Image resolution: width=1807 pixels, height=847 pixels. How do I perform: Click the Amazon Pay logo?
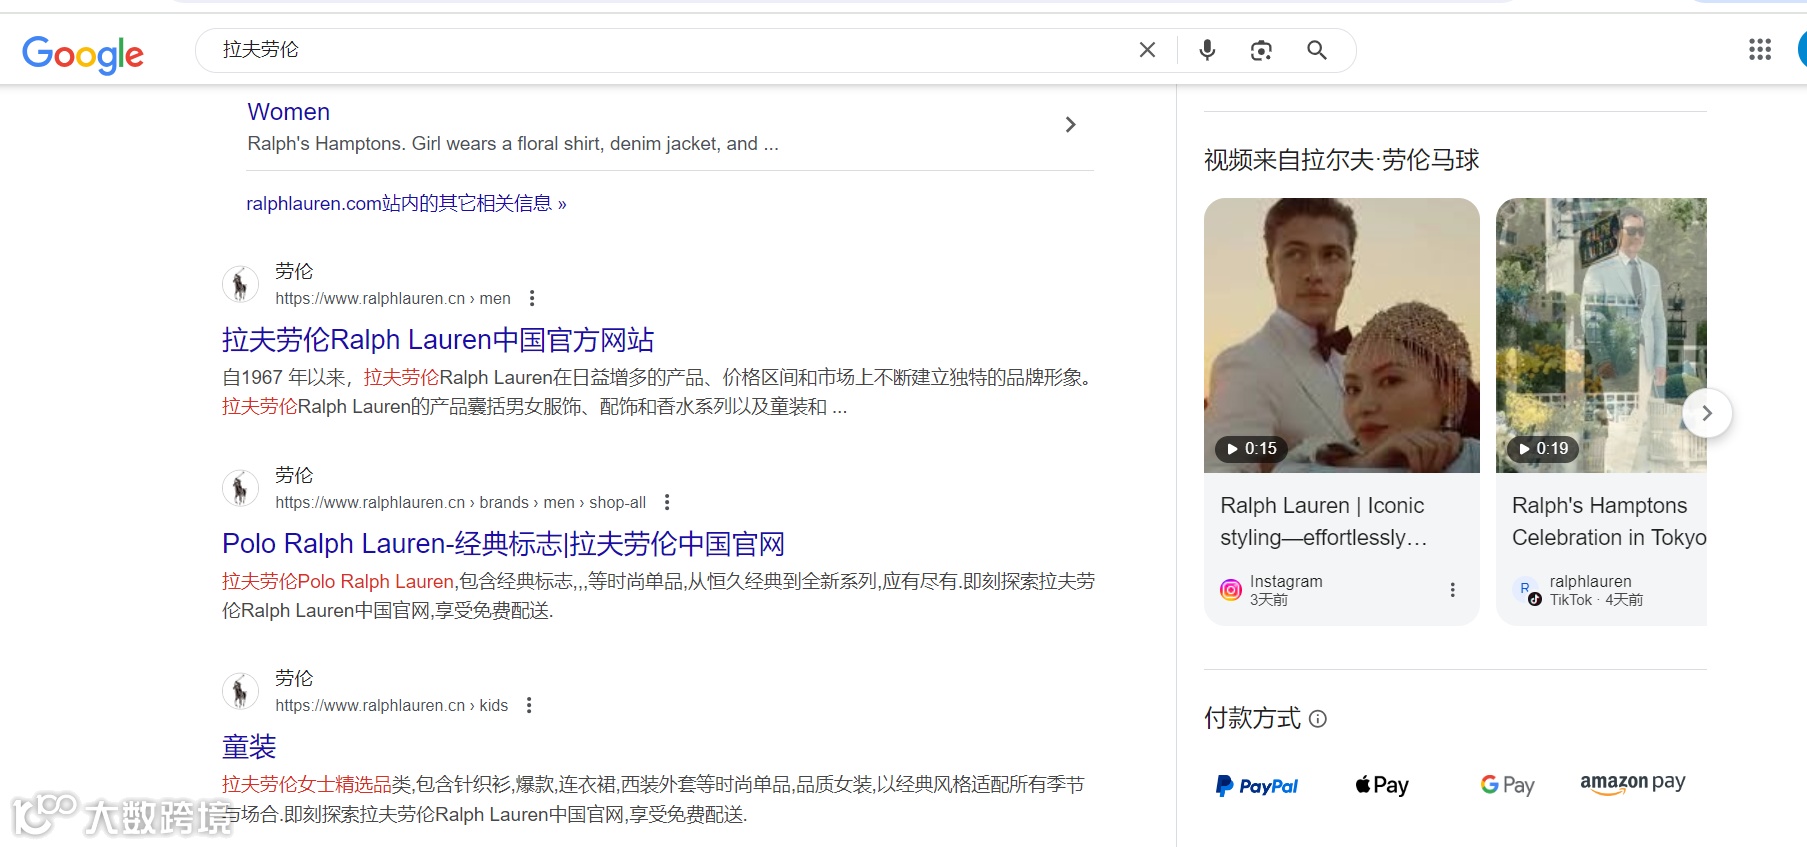(x=1633, y=784)
